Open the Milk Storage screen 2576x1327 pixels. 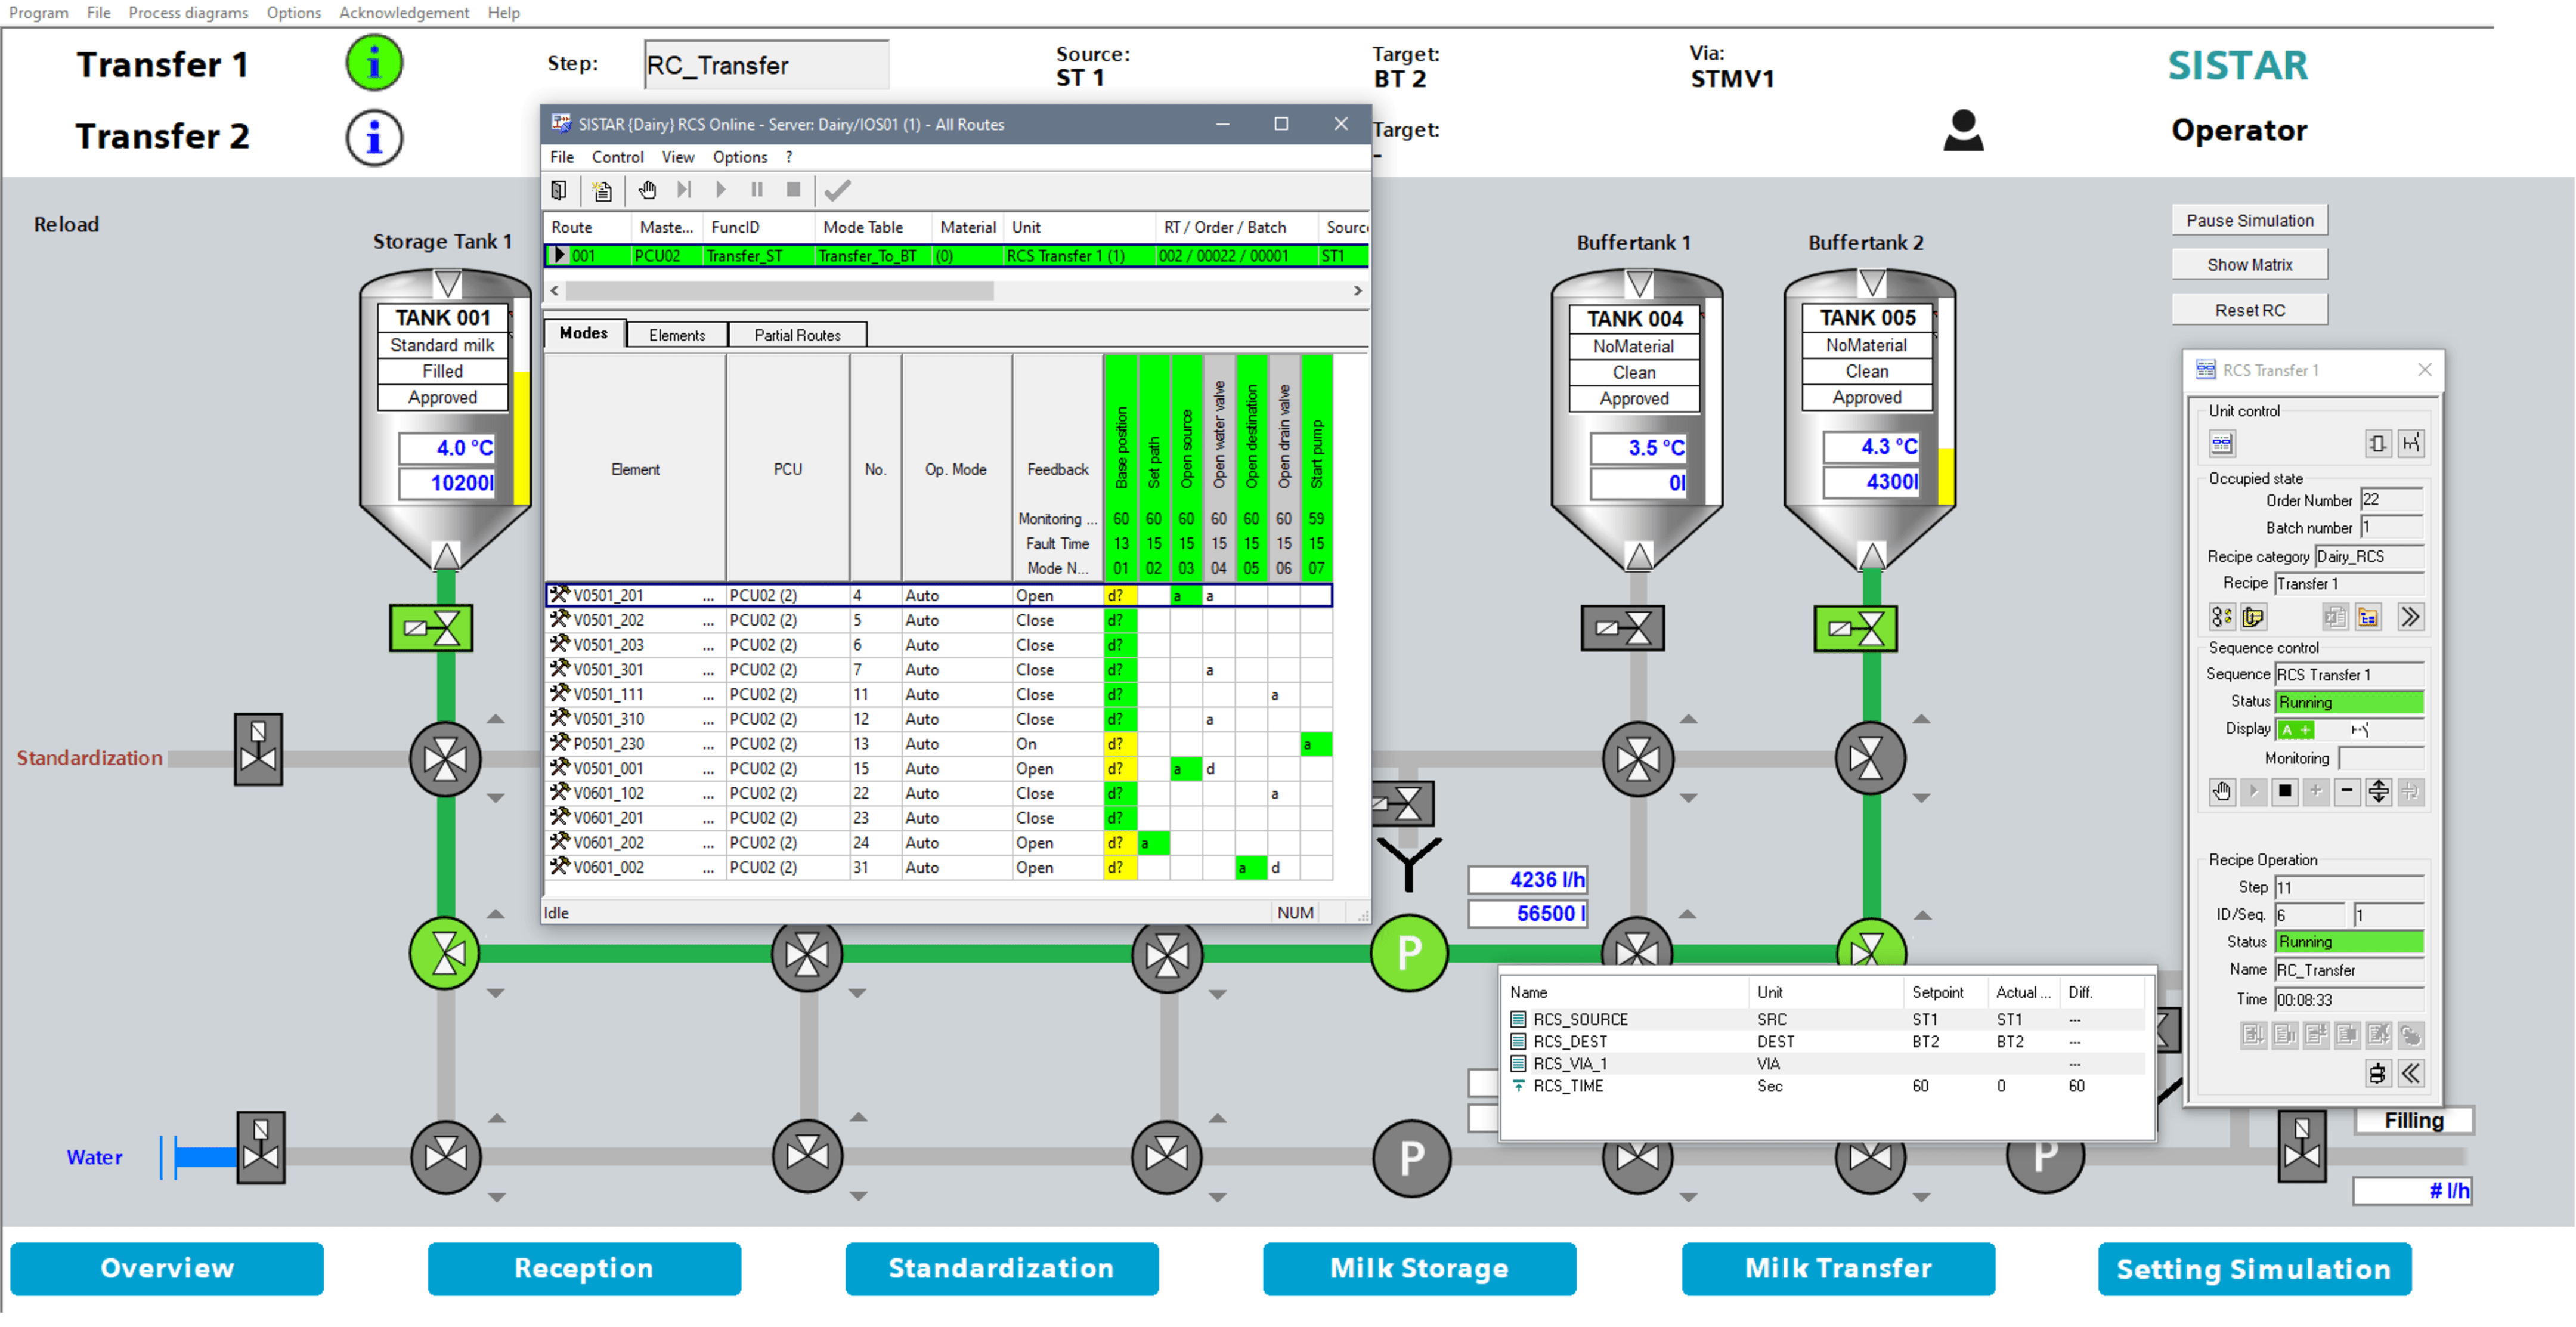[1419, 1269]
